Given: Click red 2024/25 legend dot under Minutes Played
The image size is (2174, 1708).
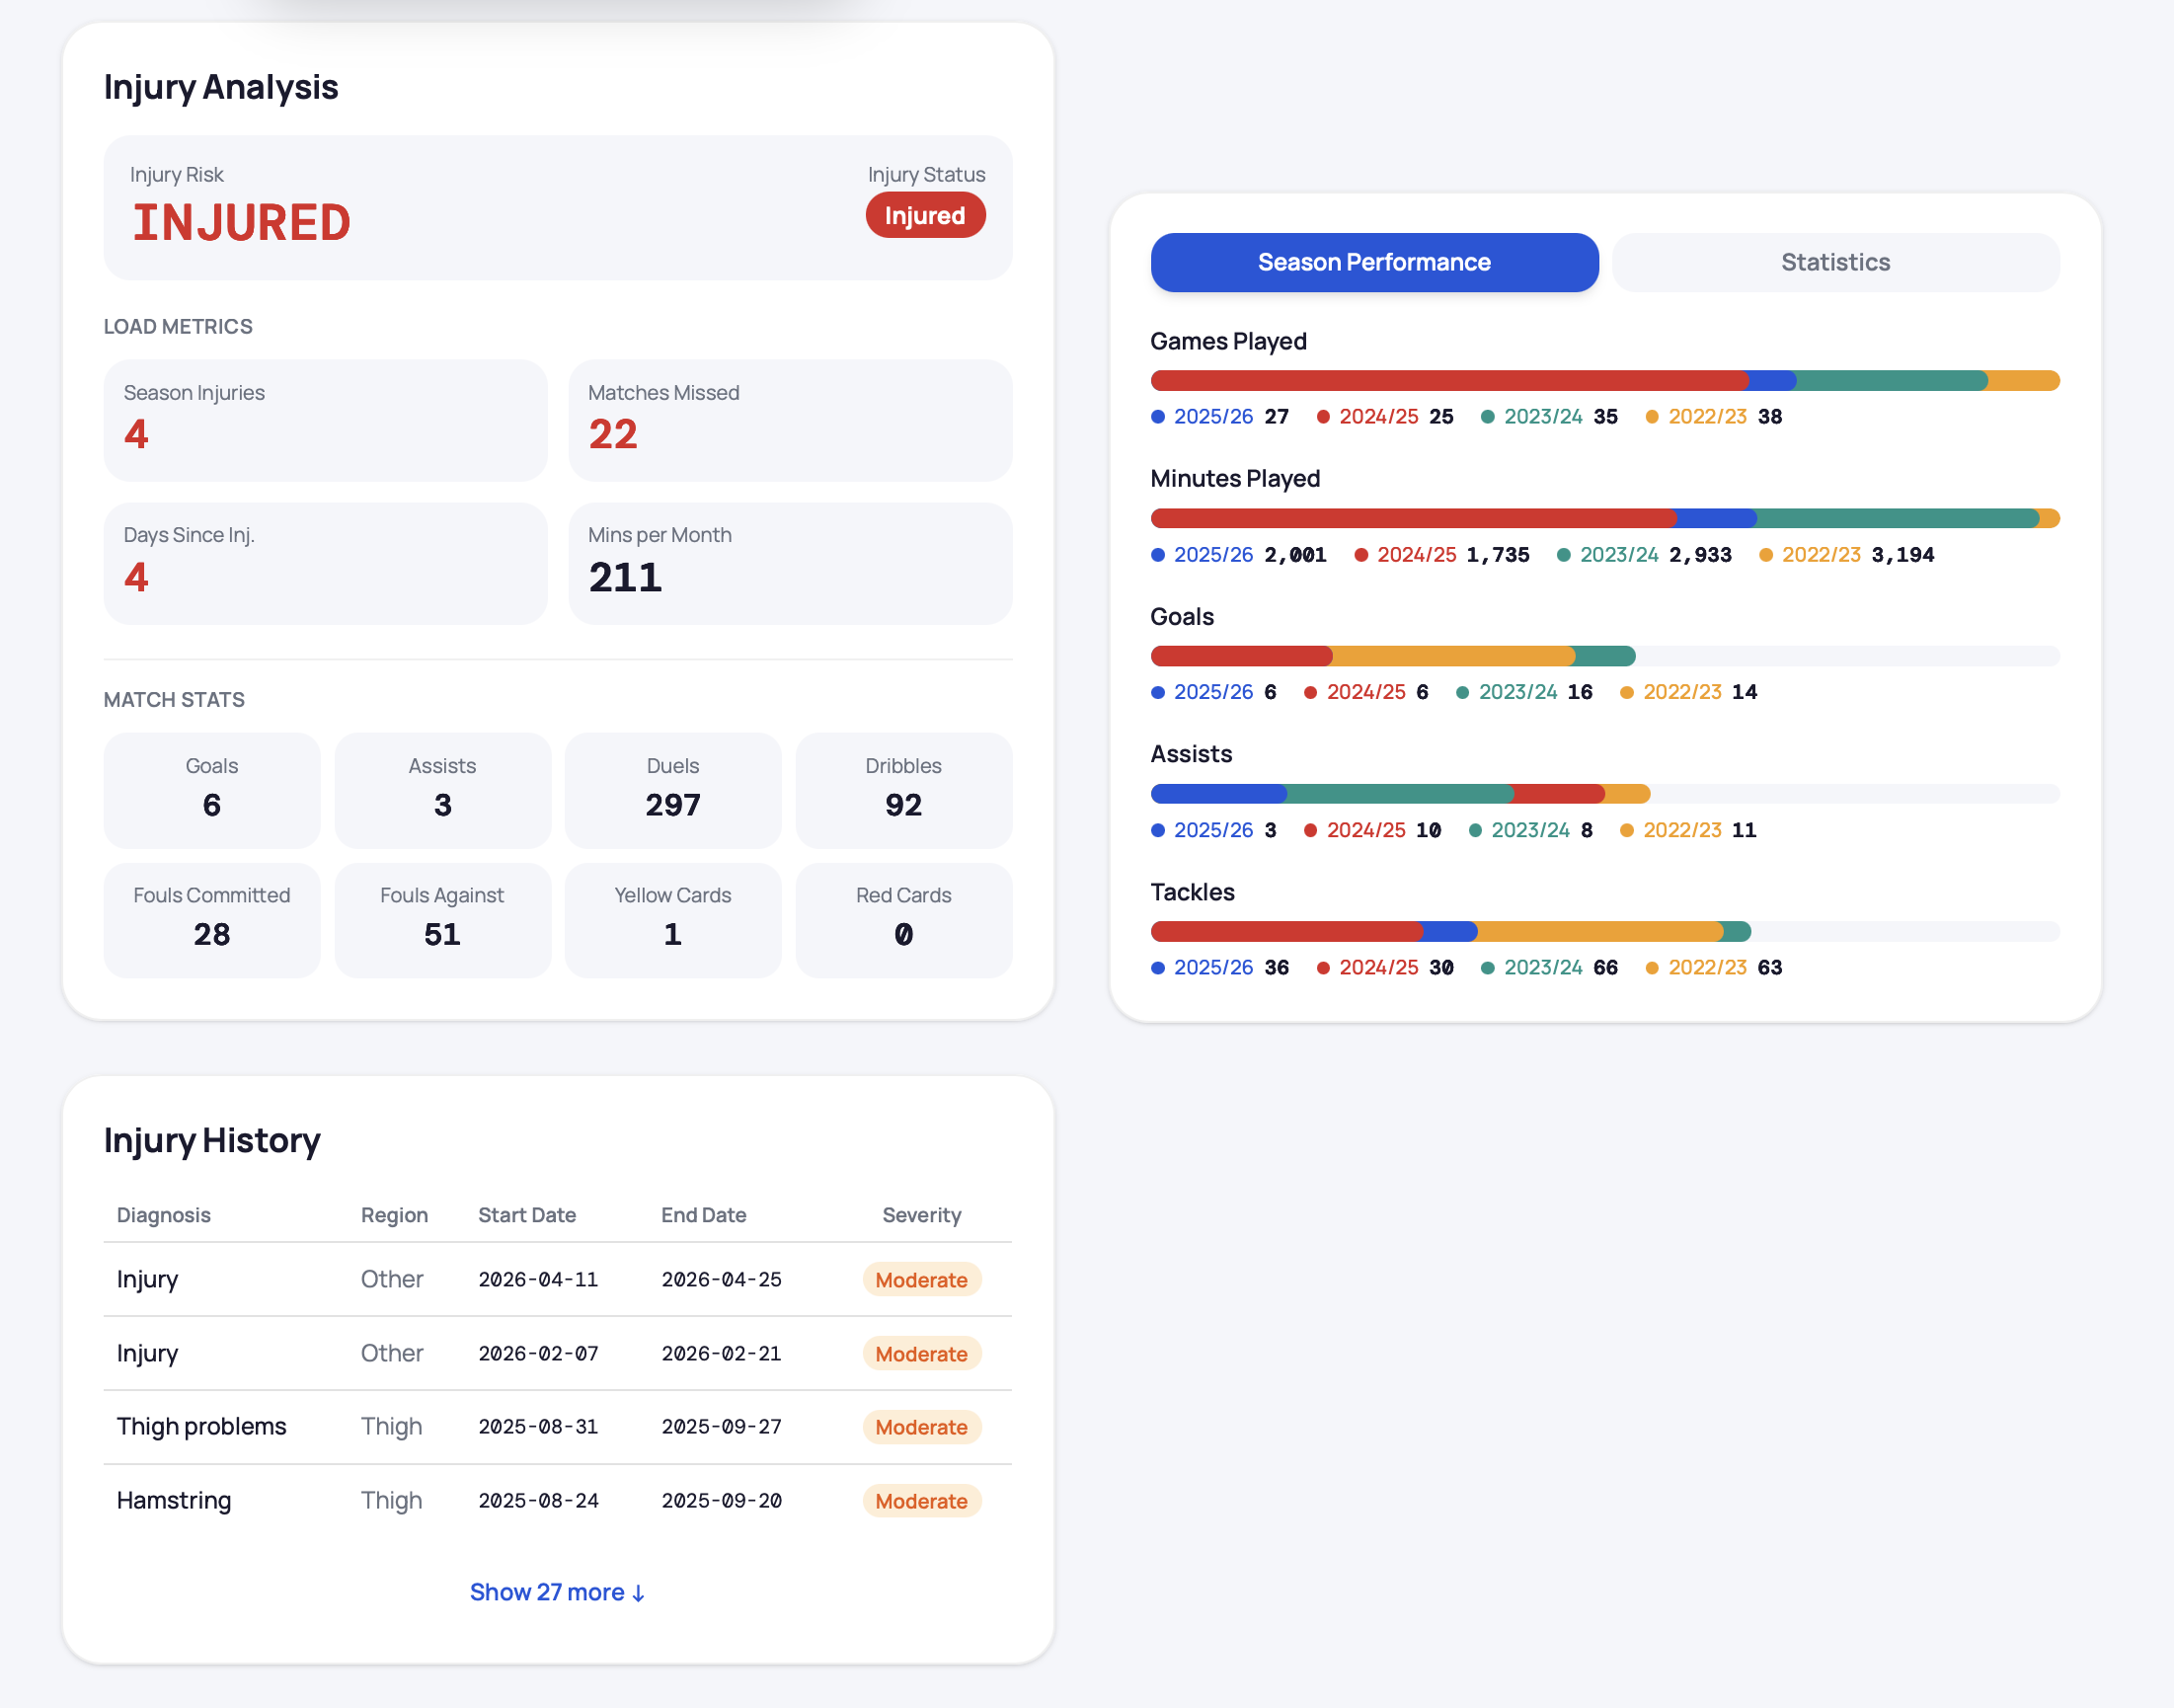Looking at the screenshot, I should (1361, 555).
